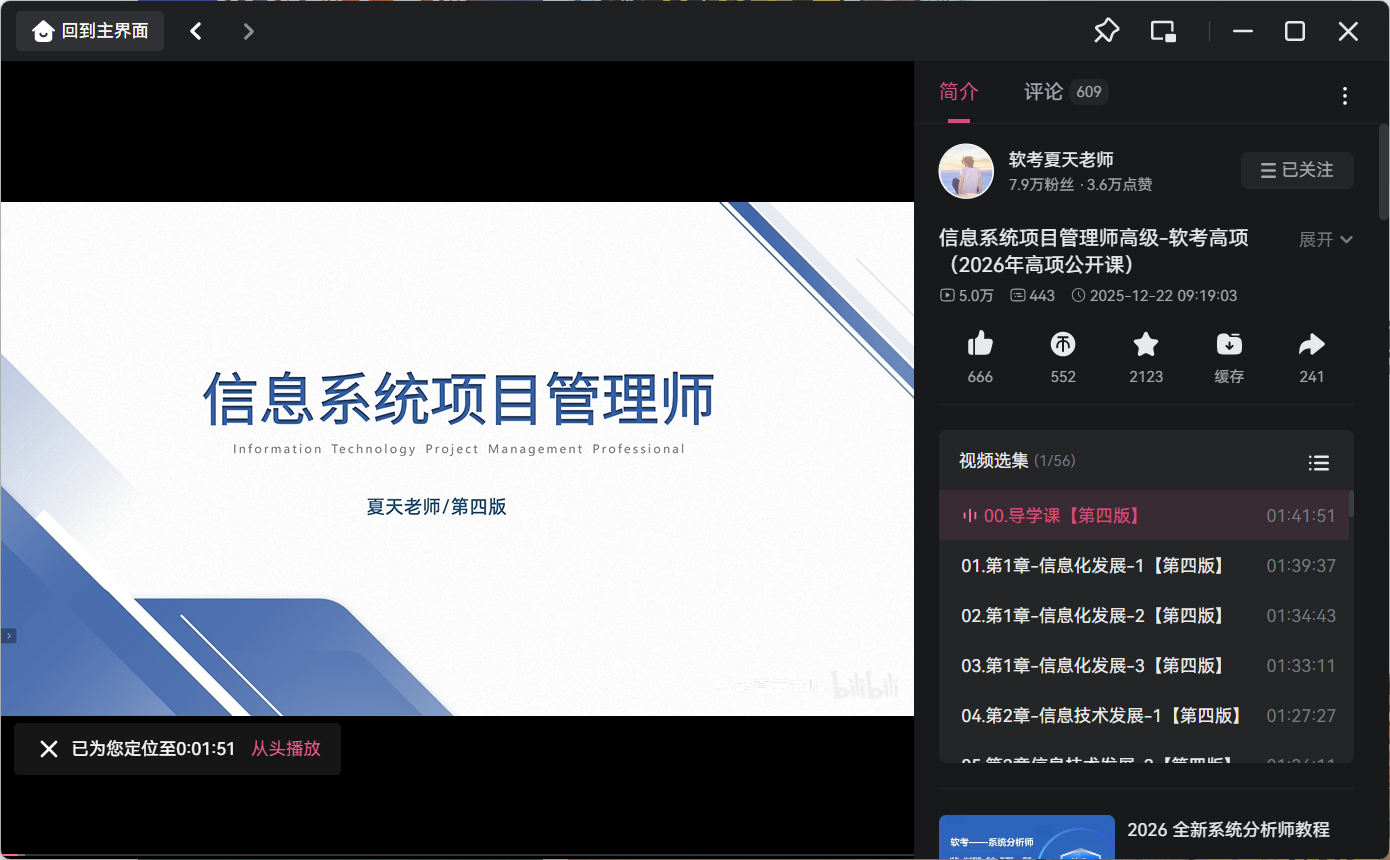Minimize the player window
This screenshot has width=1390, height=860.
pos(1243,31)
